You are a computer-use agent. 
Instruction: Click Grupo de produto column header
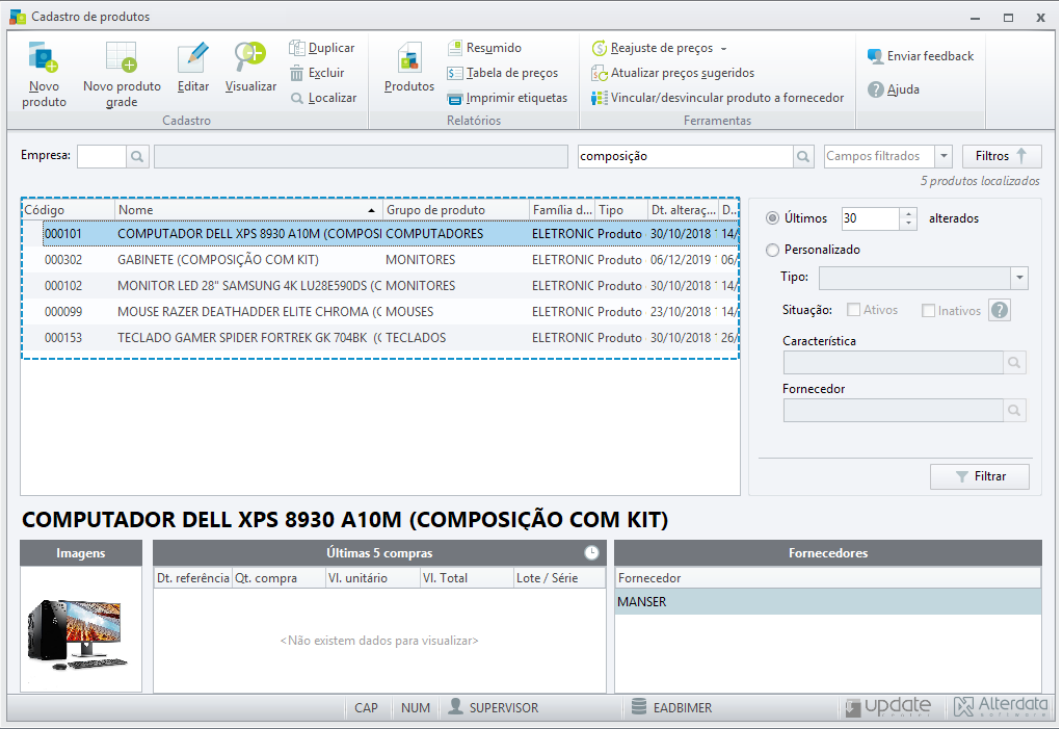456,210
